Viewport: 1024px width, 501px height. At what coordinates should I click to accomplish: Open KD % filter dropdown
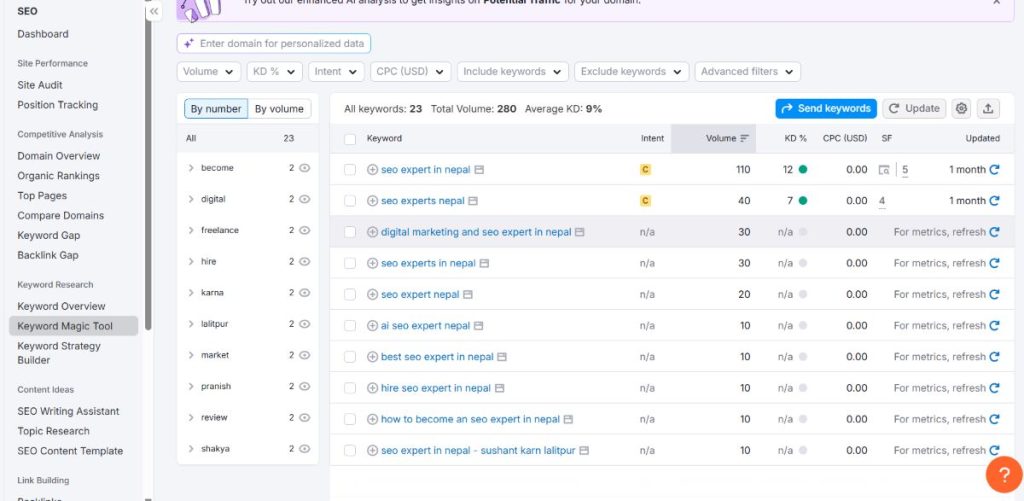point(274,72)
